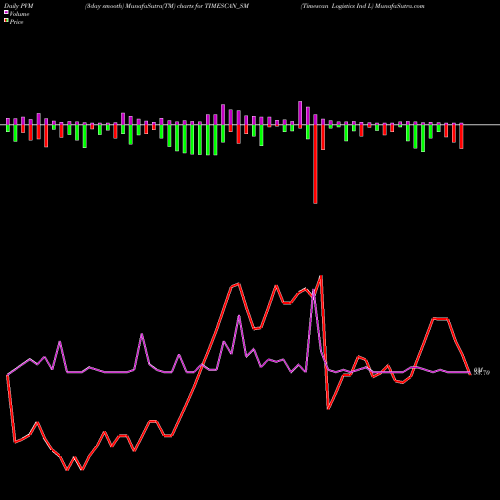Click the longest red downward price bar
Screen dimensions: 500x500
click(x=315, y=164)
